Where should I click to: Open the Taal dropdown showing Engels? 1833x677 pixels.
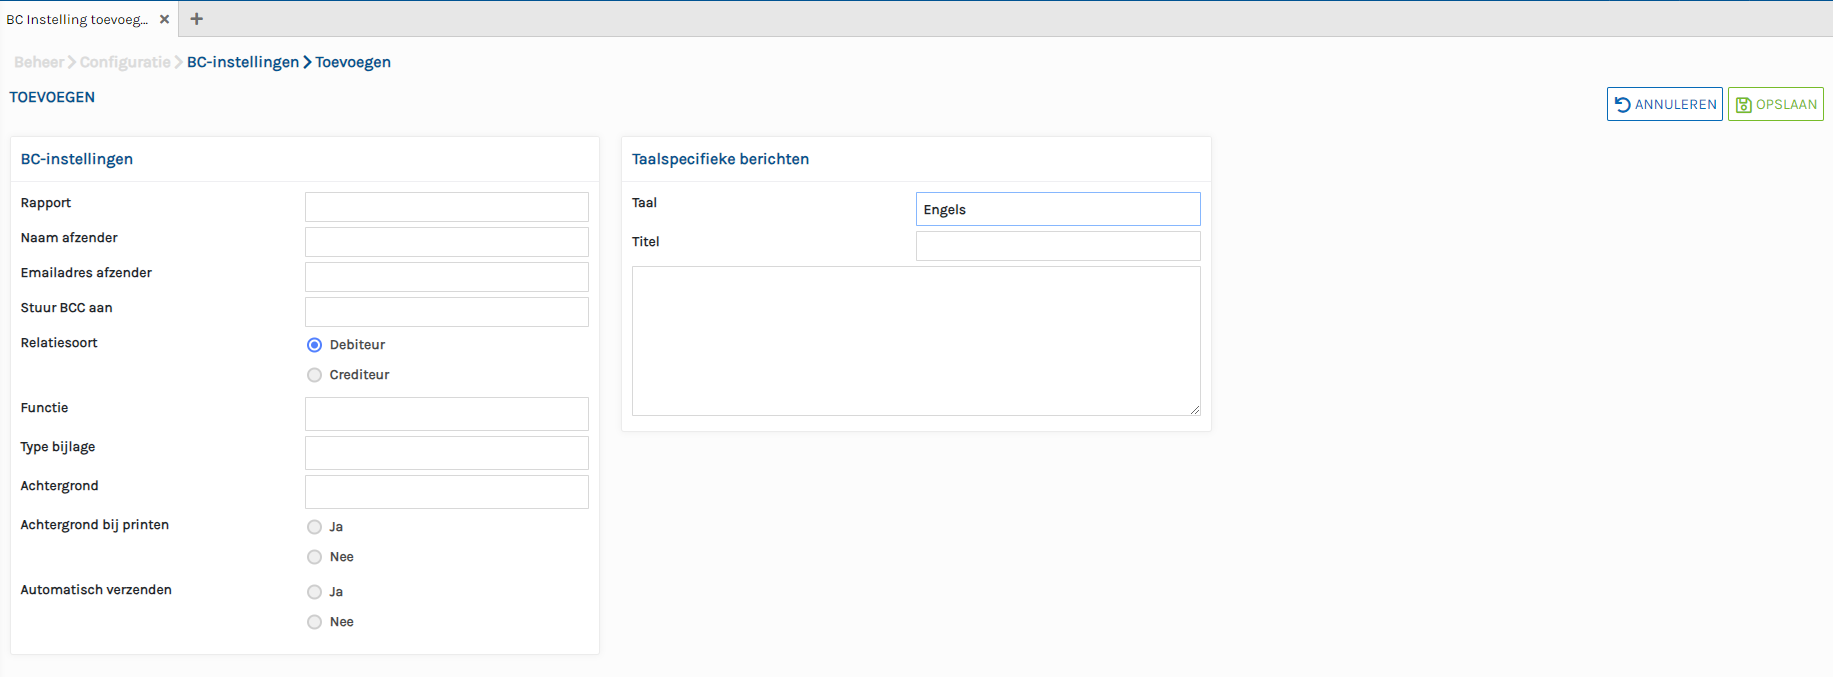(x=1057, y=209)
